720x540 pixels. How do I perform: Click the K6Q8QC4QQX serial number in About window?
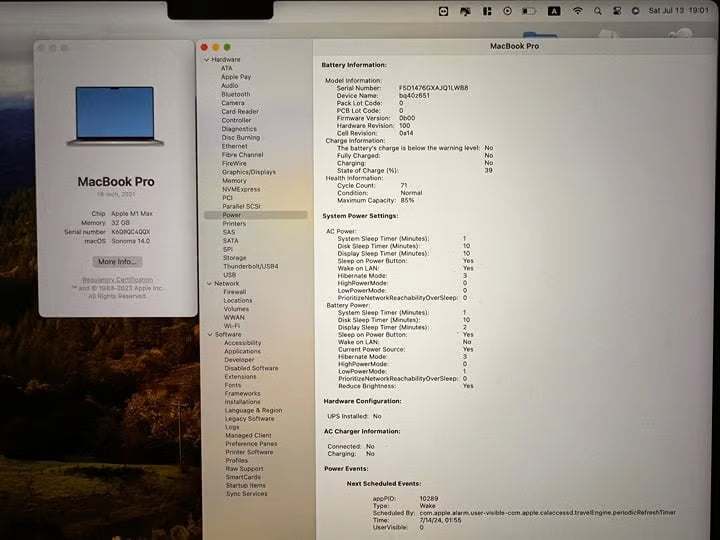click(131, 232)
